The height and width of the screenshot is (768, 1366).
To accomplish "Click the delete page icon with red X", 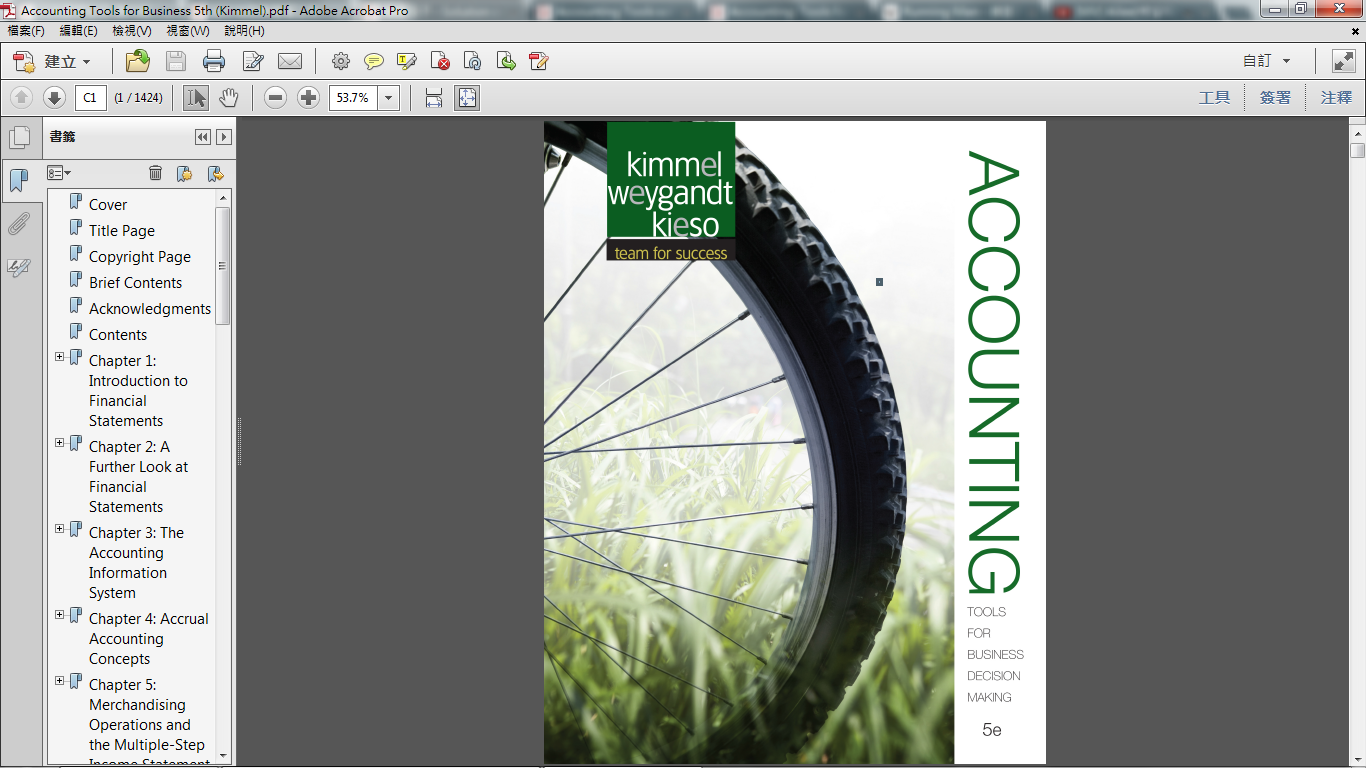I will coord(440,61).
